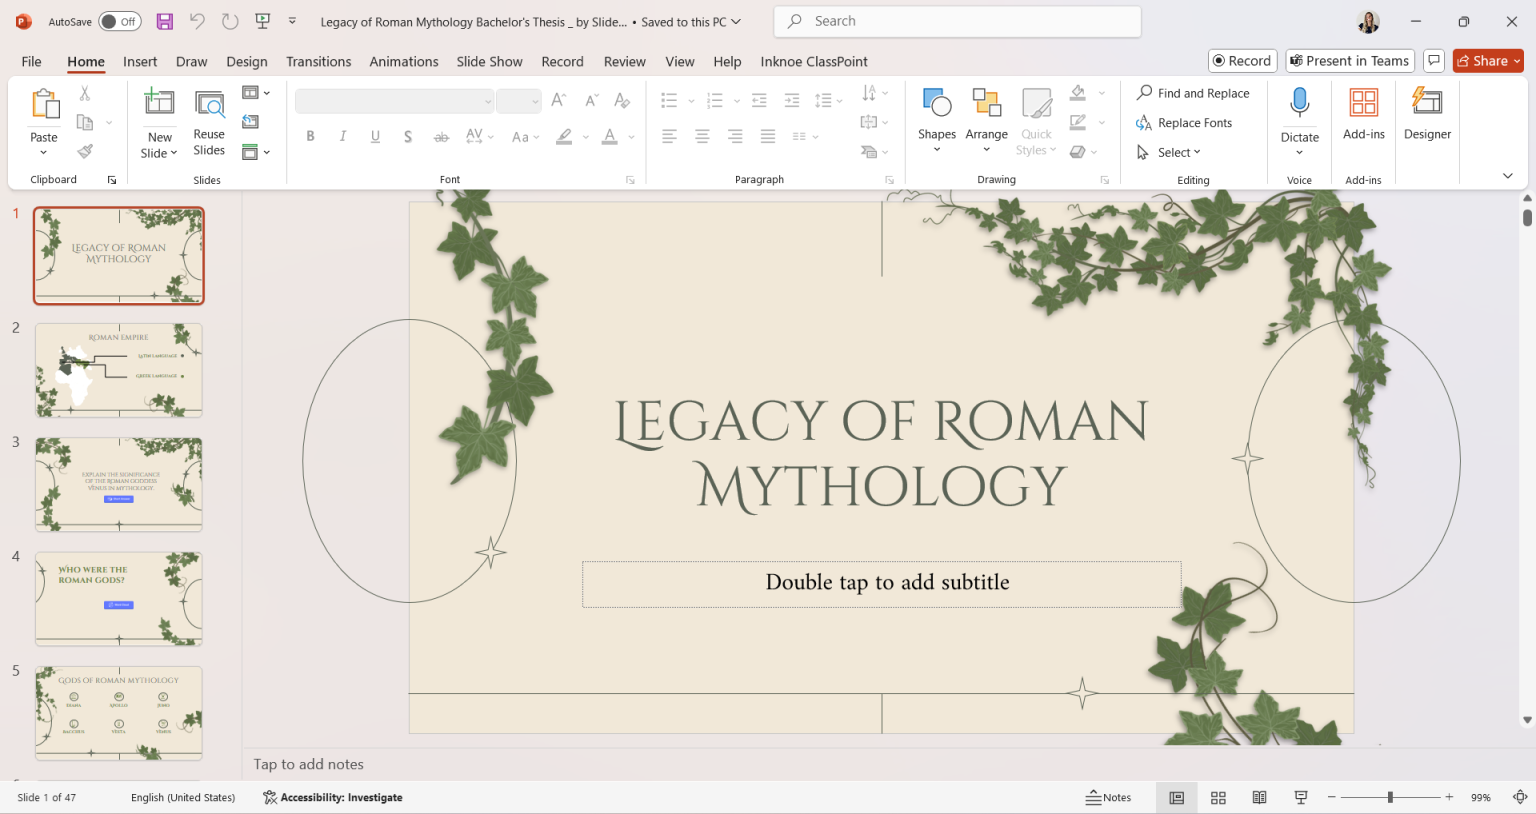Screen dimensions: 1536x814
Task: Increase font size
Action: 559,100
